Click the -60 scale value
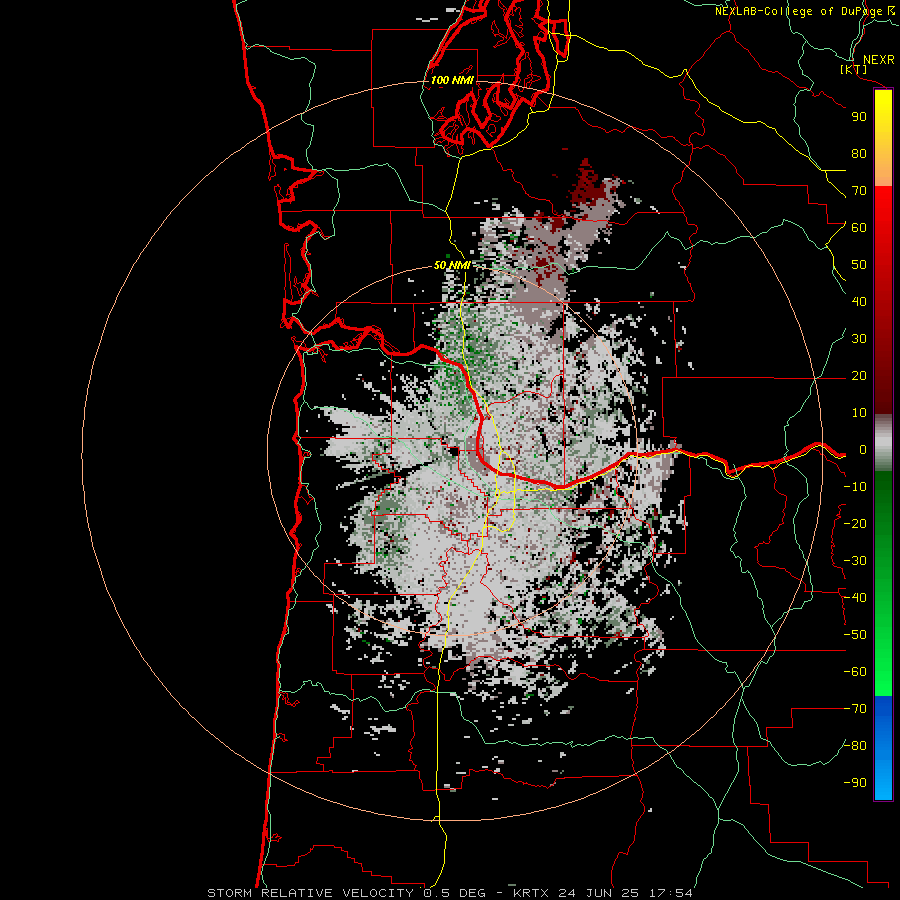The image size is (900, 900). pos(855,672)
